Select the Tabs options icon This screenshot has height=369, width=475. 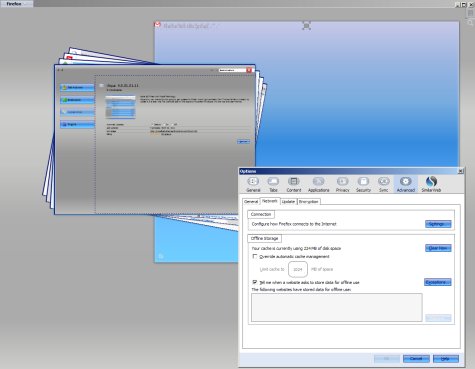pos(273,184)
